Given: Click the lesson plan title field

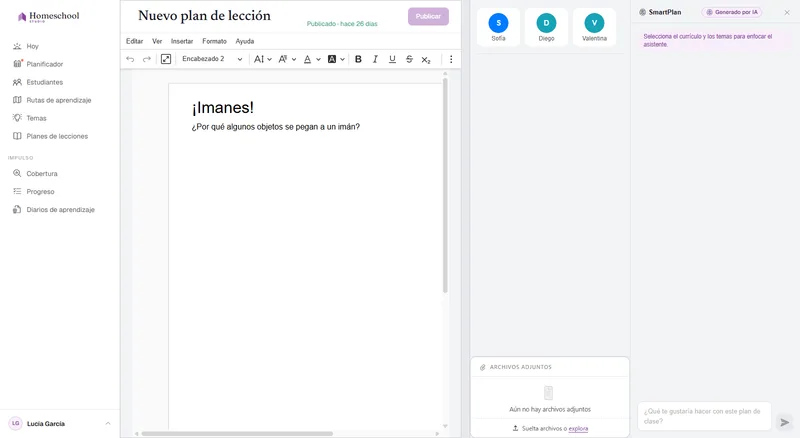Looking at the screenshot, I should tap(205, 16).
